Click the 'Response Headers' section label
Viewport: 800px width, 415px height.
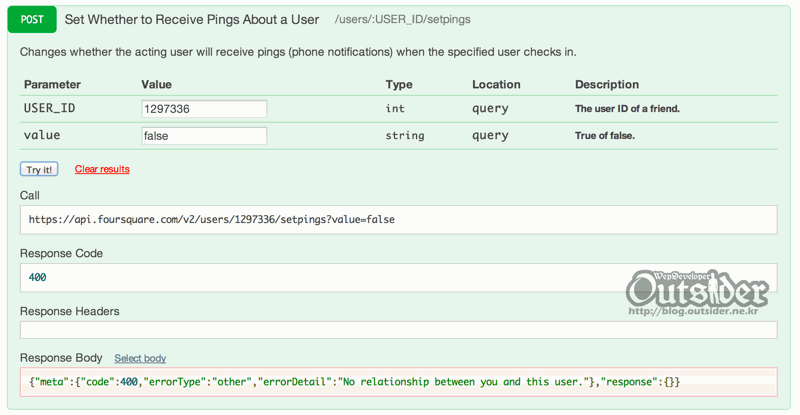[69, 311]
